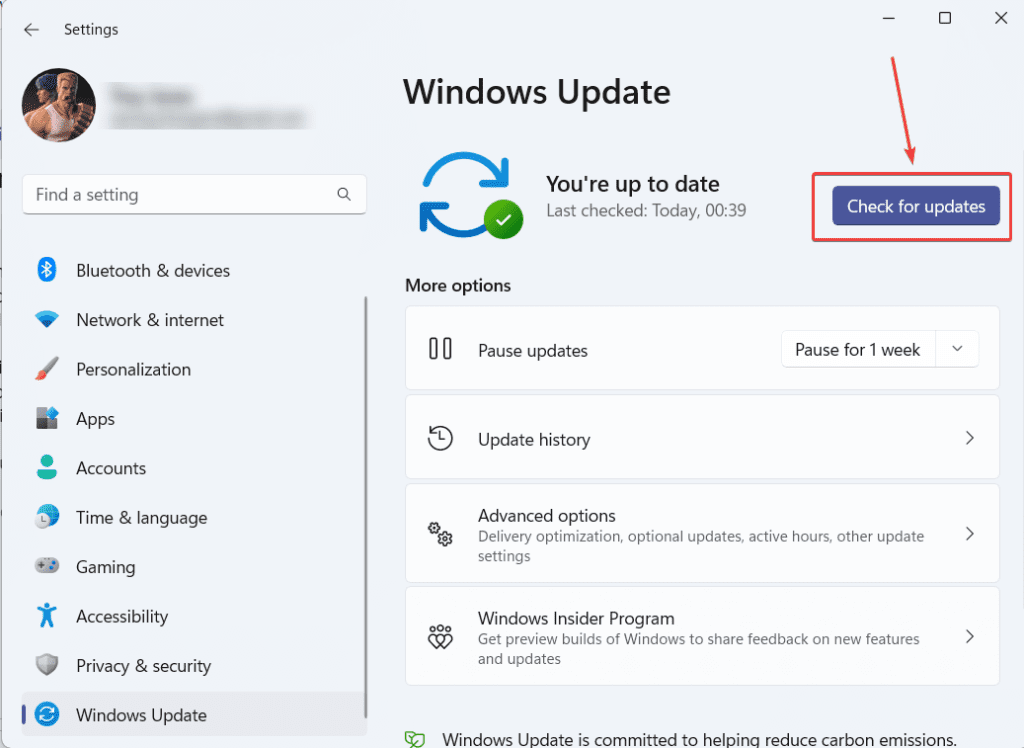Expand Advanced options chevron
Image resolution: width=1024 pixels, height=748 pixels.
coord(970,534)
